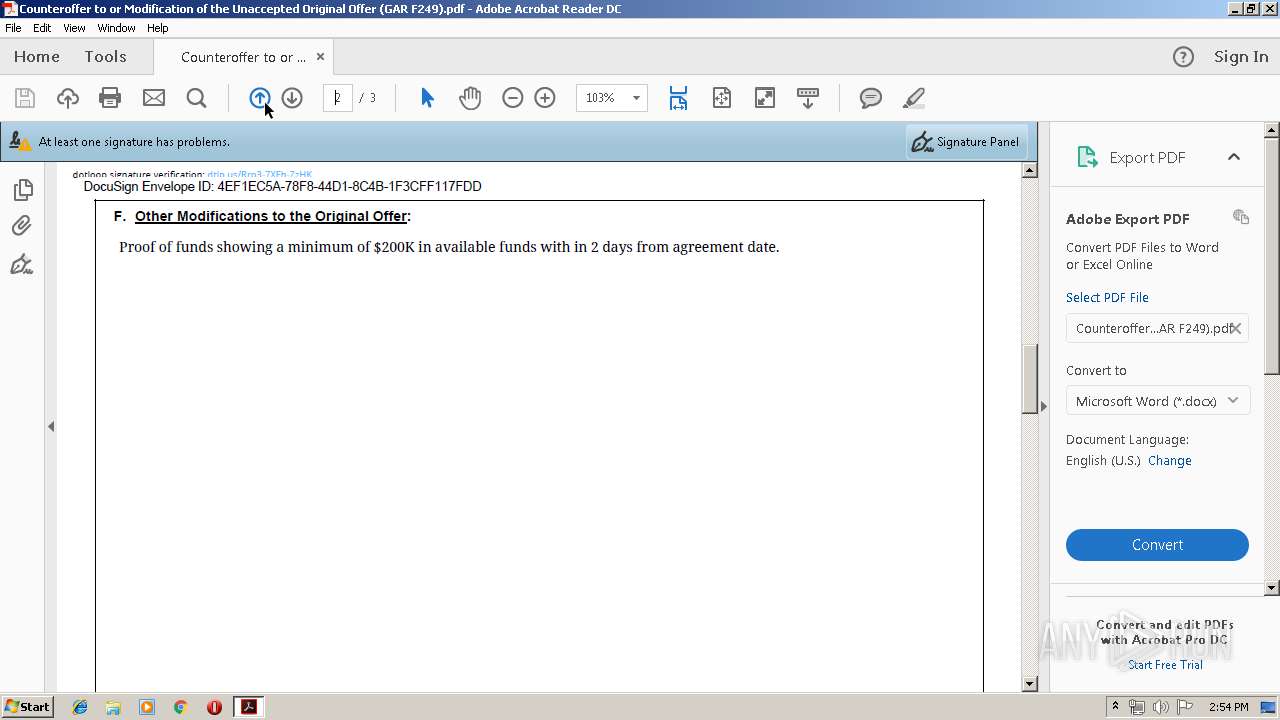Switch to the Home tab
This screenshot has height=720, width=1280.
point(37,57)
